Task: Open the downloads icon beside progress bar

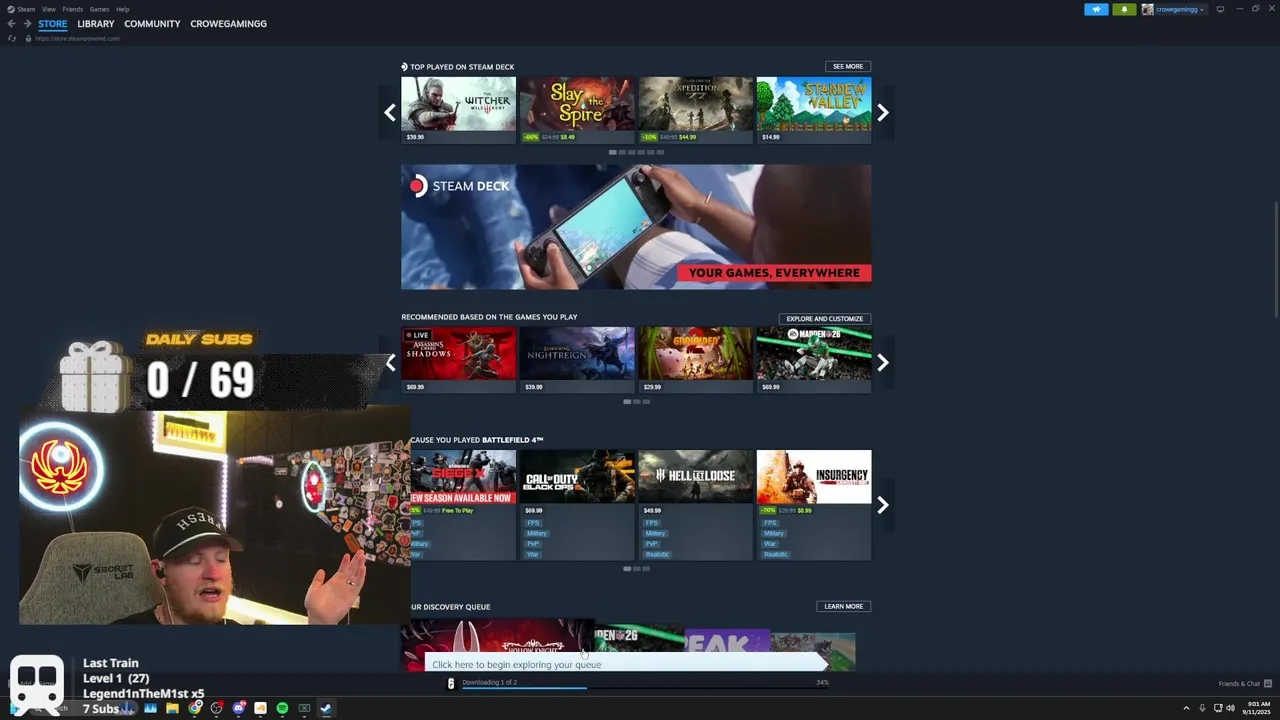Action: (x=450, y=683)
